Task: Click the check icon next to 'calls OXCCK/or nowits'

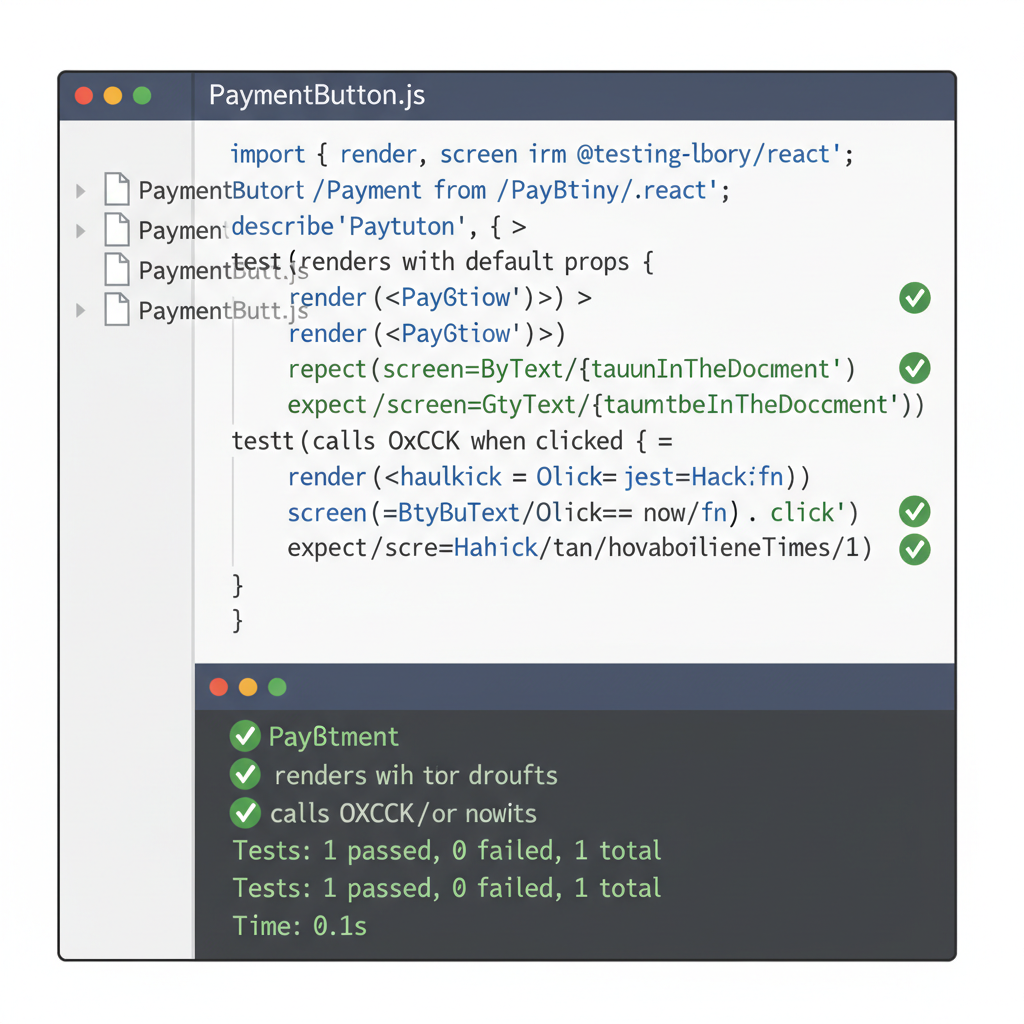Action: click(245, 813)
